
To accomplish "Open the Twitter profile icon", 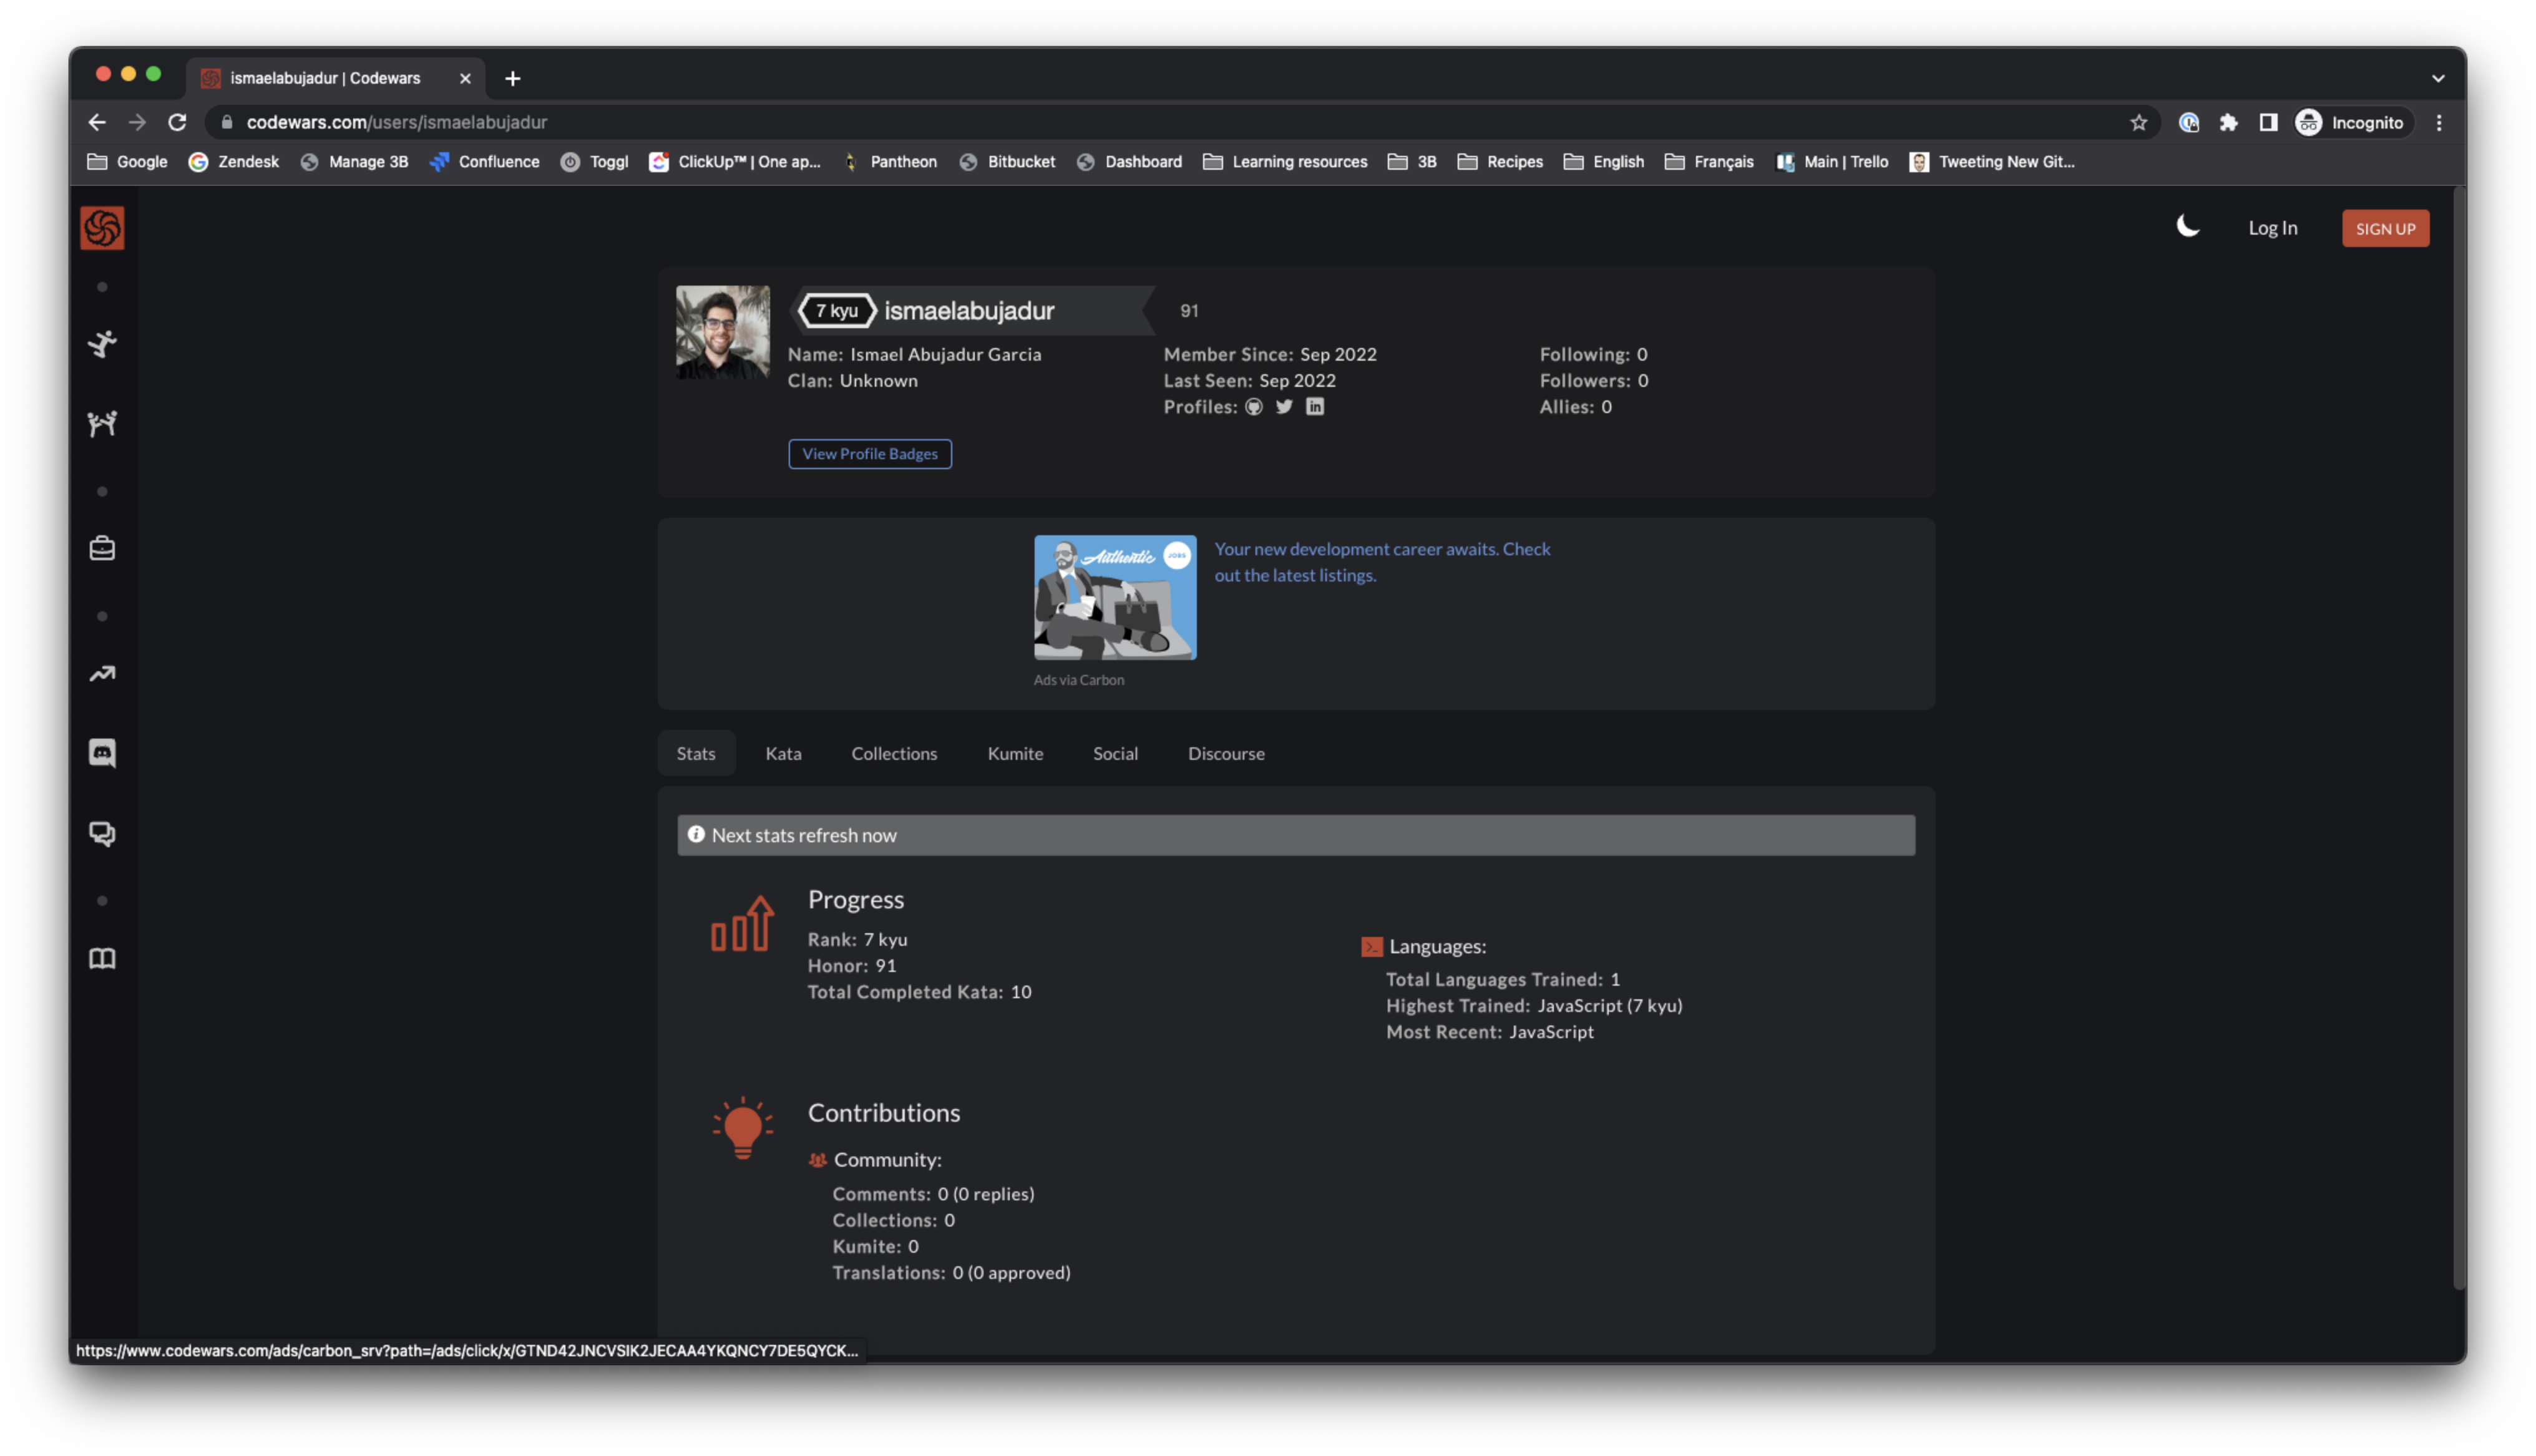I will tap(1285, 407).
